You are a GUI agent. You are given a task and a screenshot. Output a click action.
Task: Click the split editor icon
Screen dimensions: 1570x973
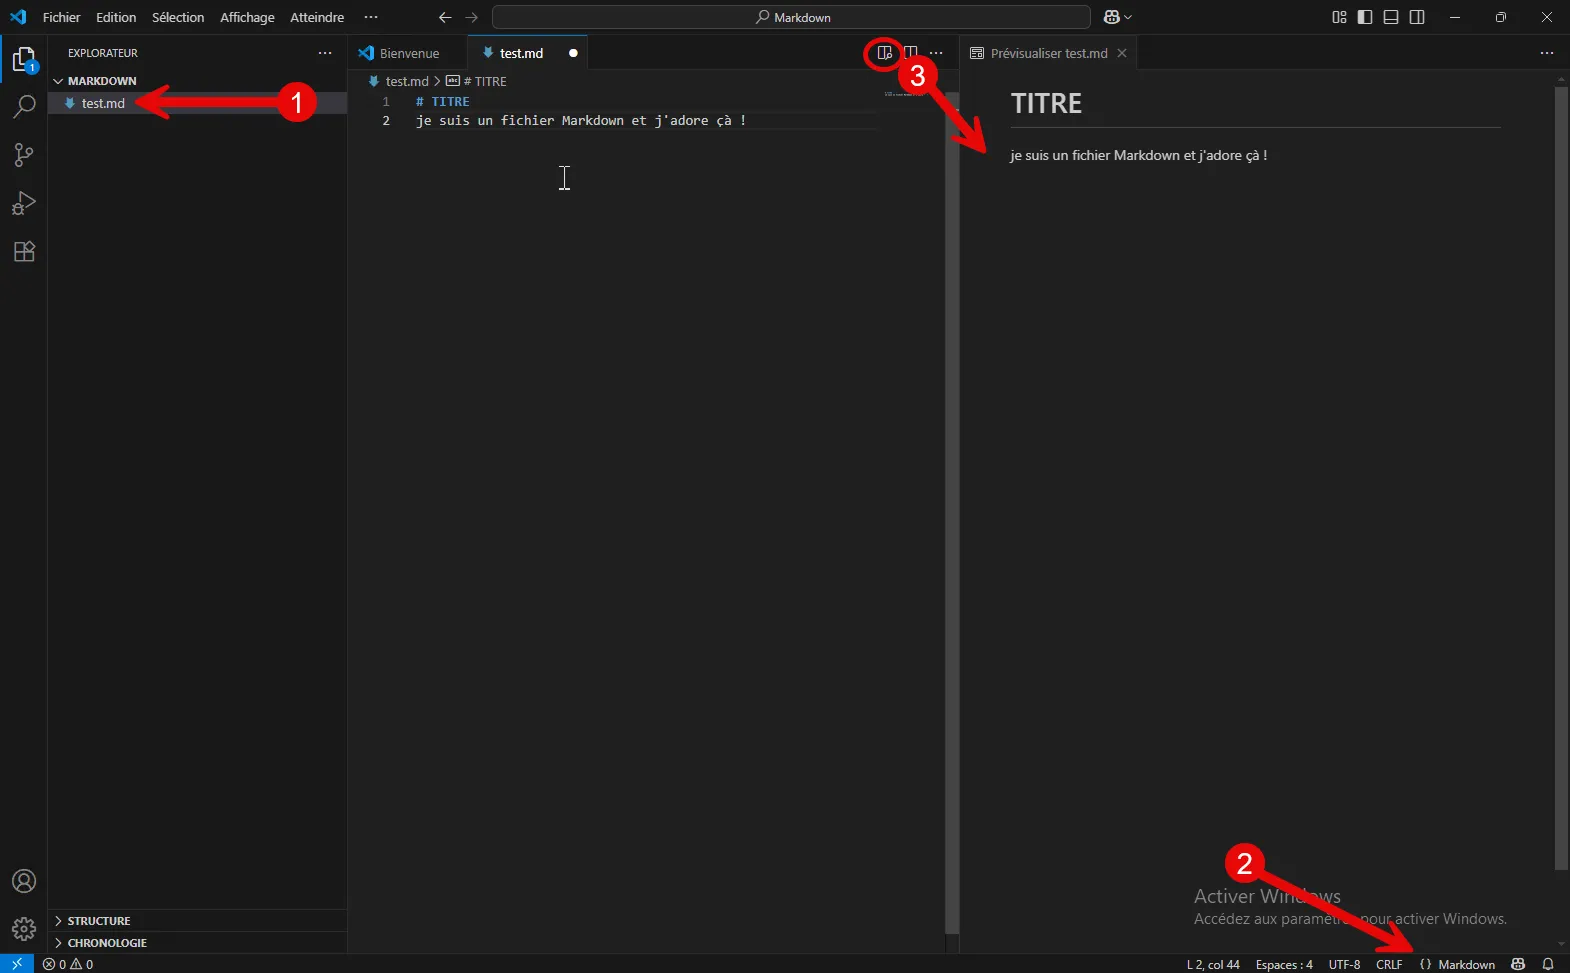911,53
